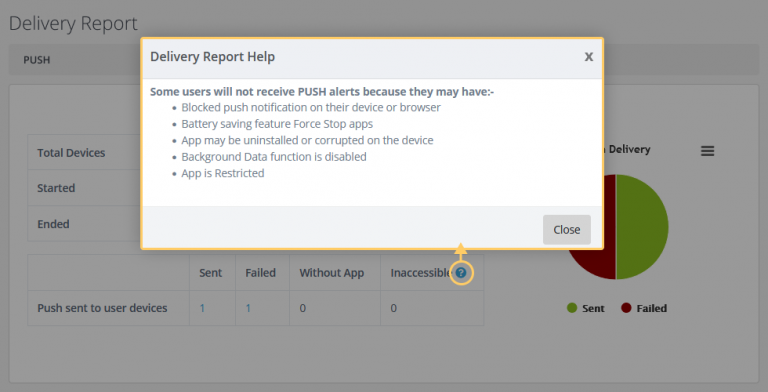Dismiss the help dialog with the X icon
This screenshot has height=392, width=768.
coord(589,57)
